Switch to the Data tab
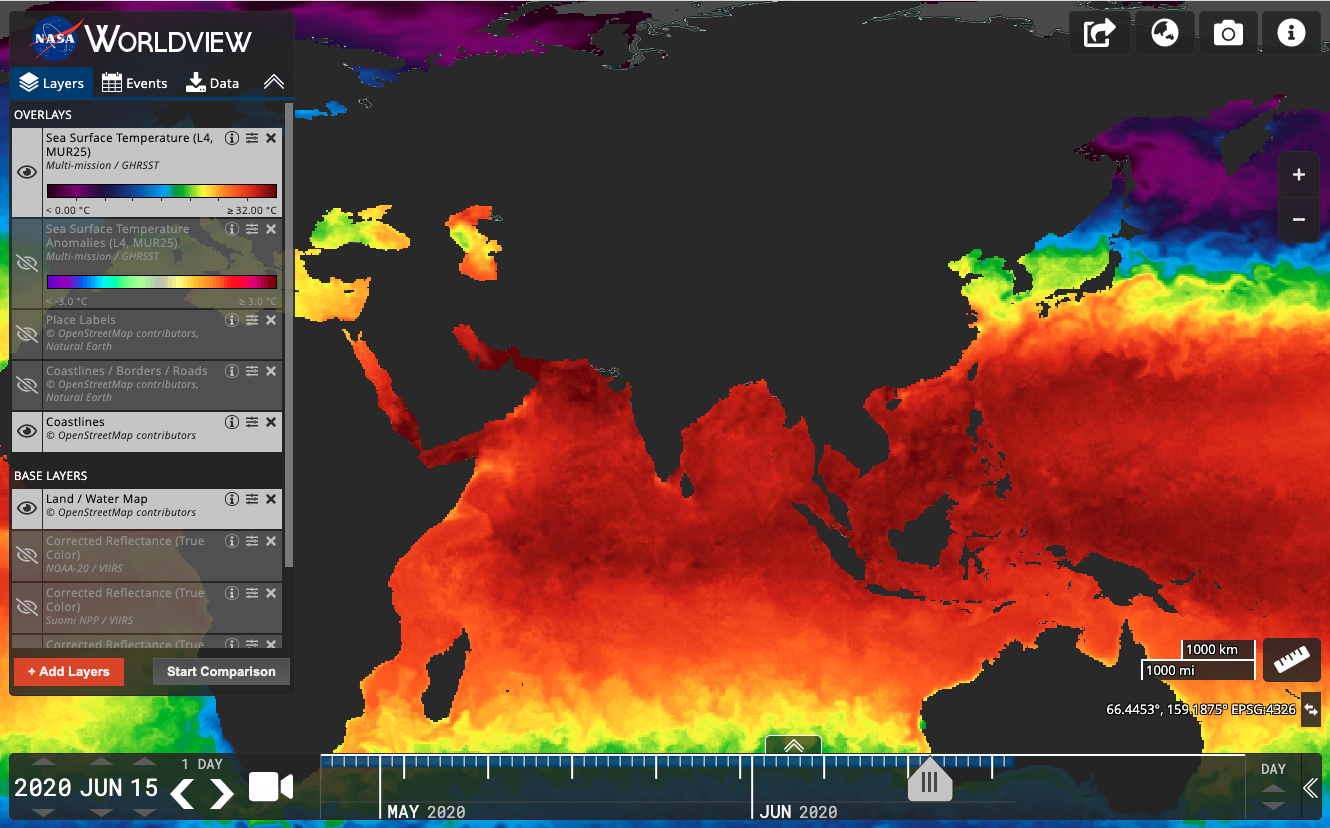Image resolution: width=1330 pixels, height=828 pixels. 213,83
